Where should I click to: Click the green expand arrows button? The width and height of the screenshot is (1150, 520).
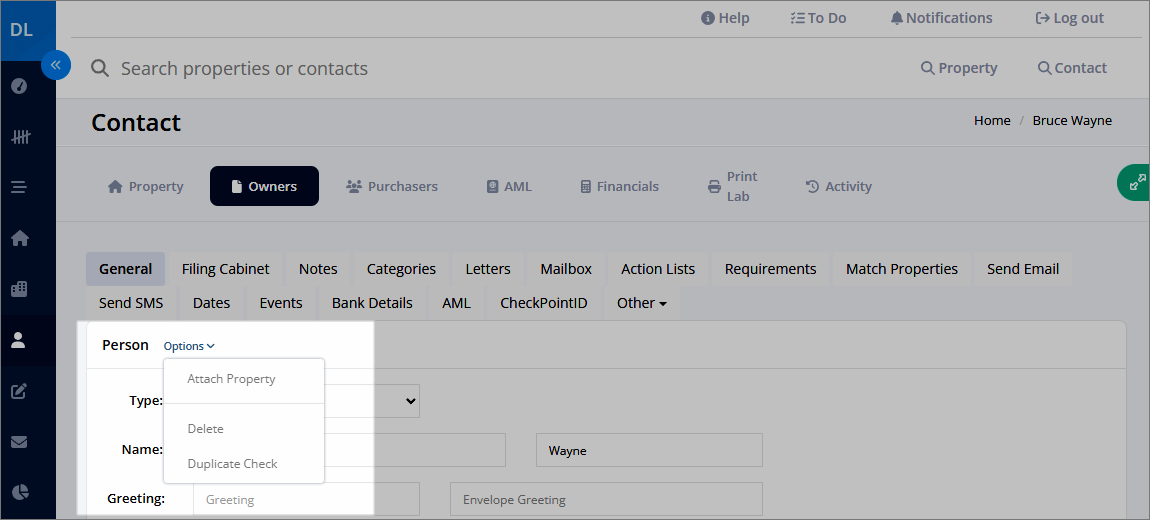click(1135, 183)
